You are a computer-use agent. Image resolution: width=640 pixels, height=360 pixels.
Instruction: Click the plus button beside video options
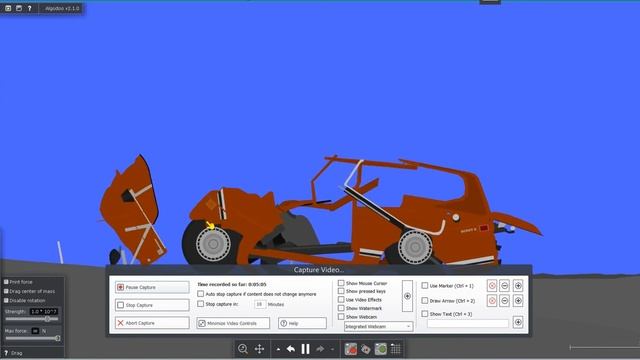(407, 296)
